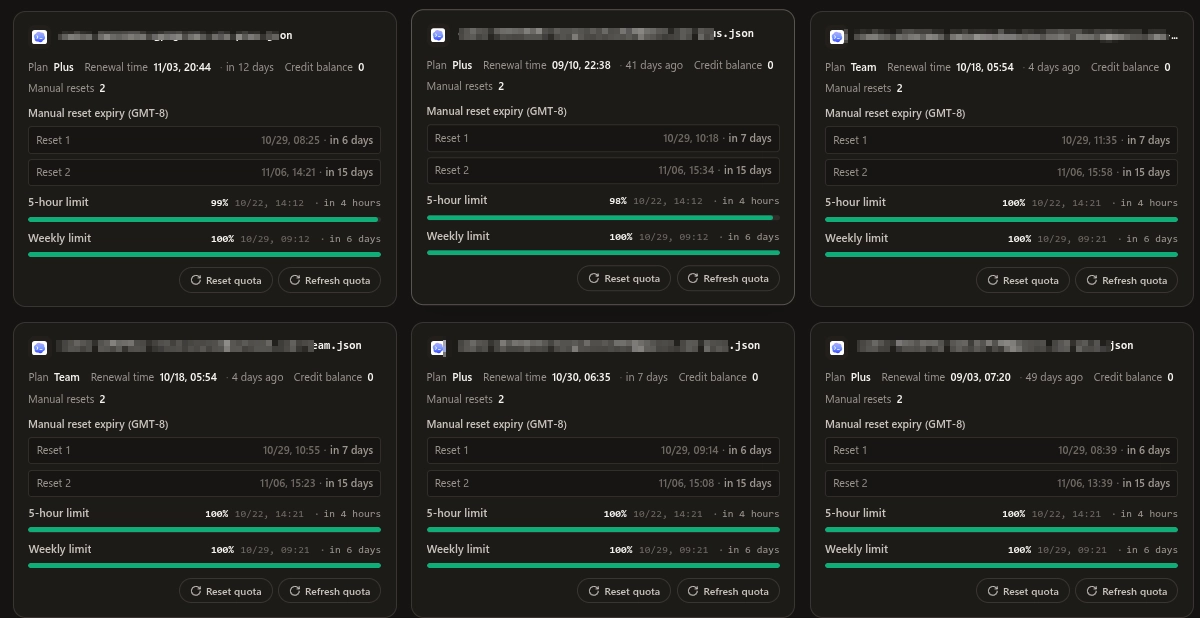
Task: Click the renewal time 11/03, 20:44
Action: (182, 67)
